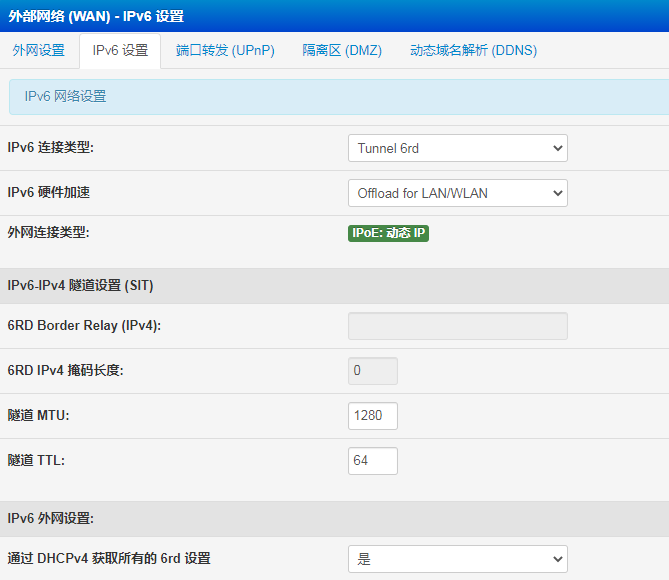This screenshot has height=580, width=669.
Task: Click the IPv6 外网设置 section header
Action: 57,518
